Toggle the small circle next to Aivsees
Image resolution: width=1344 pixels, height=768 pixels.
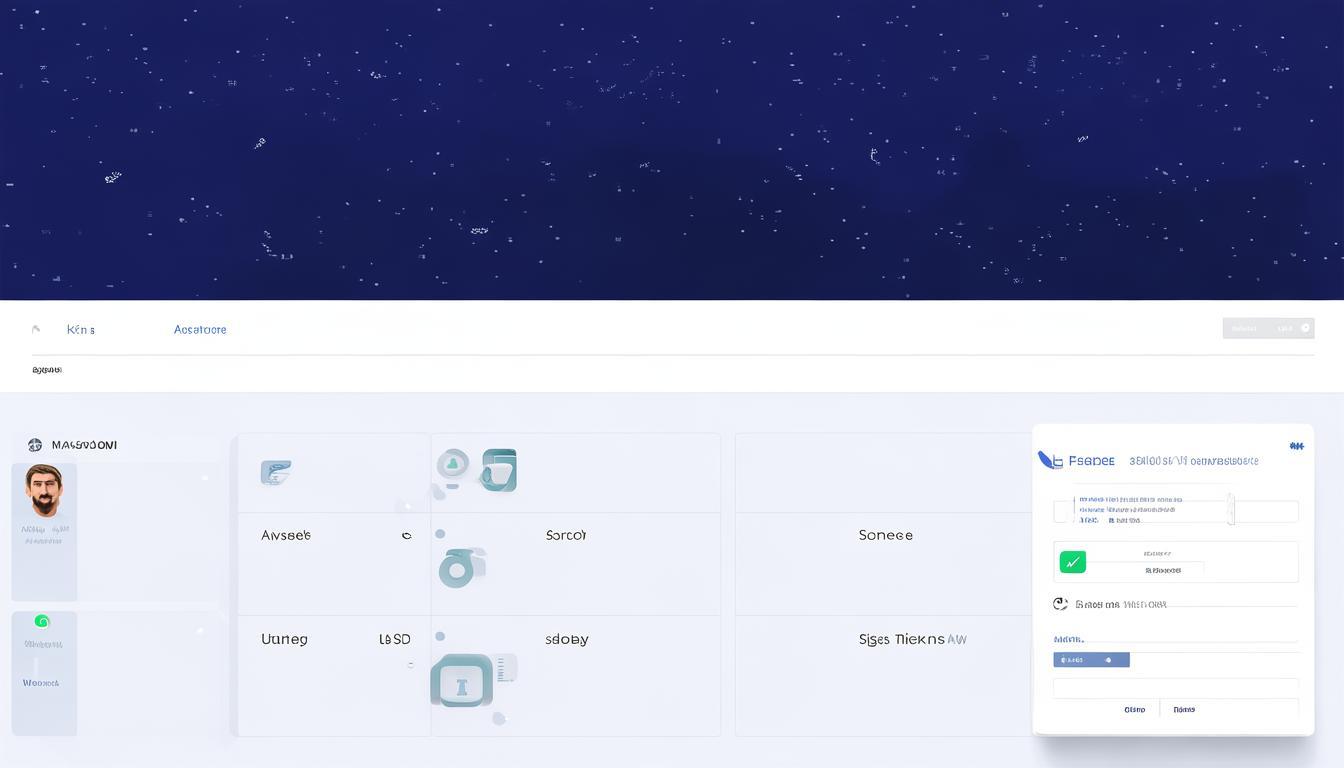(406, 536)
